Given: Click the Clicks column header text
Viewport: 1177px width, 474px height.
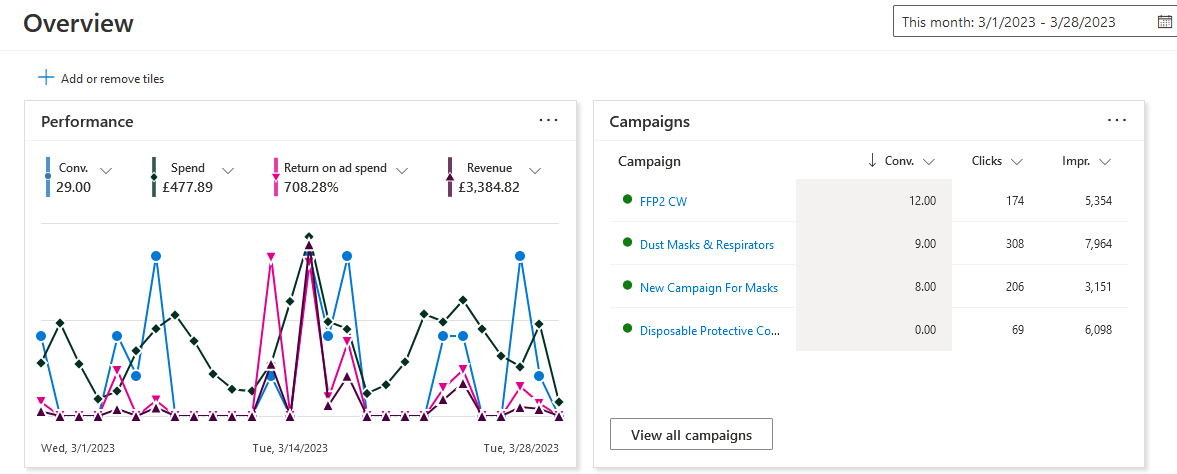Looking at the screenshot, I should [x=987, y=161].
